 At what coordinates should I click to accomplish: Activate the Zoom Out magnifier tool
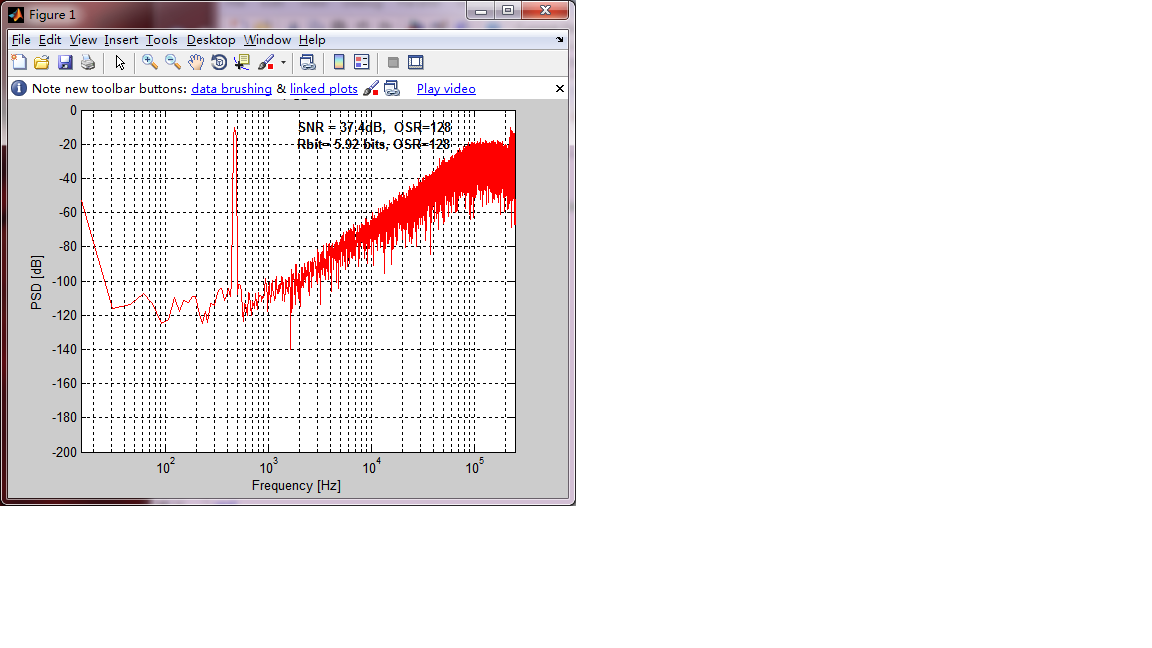click(x=173, y=62)
